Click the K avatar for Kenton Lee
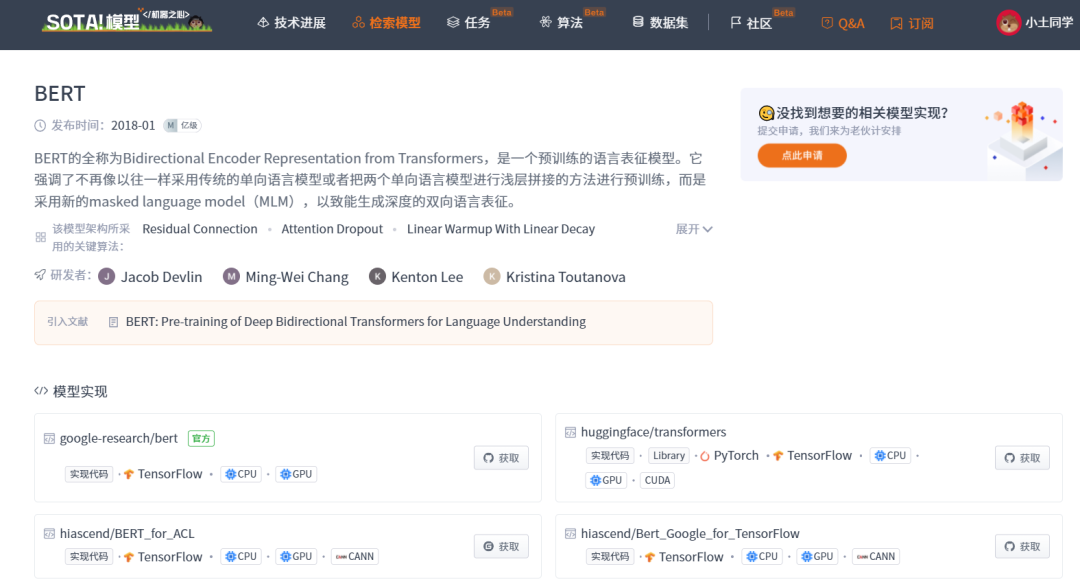 (377, 277)
